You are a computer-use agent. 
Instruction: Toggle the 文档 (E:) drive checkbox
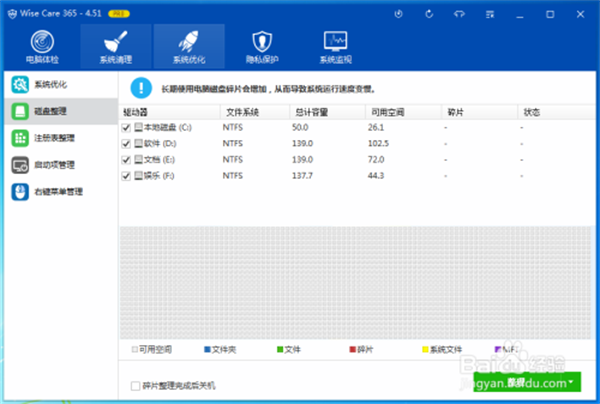click(126, 160)
